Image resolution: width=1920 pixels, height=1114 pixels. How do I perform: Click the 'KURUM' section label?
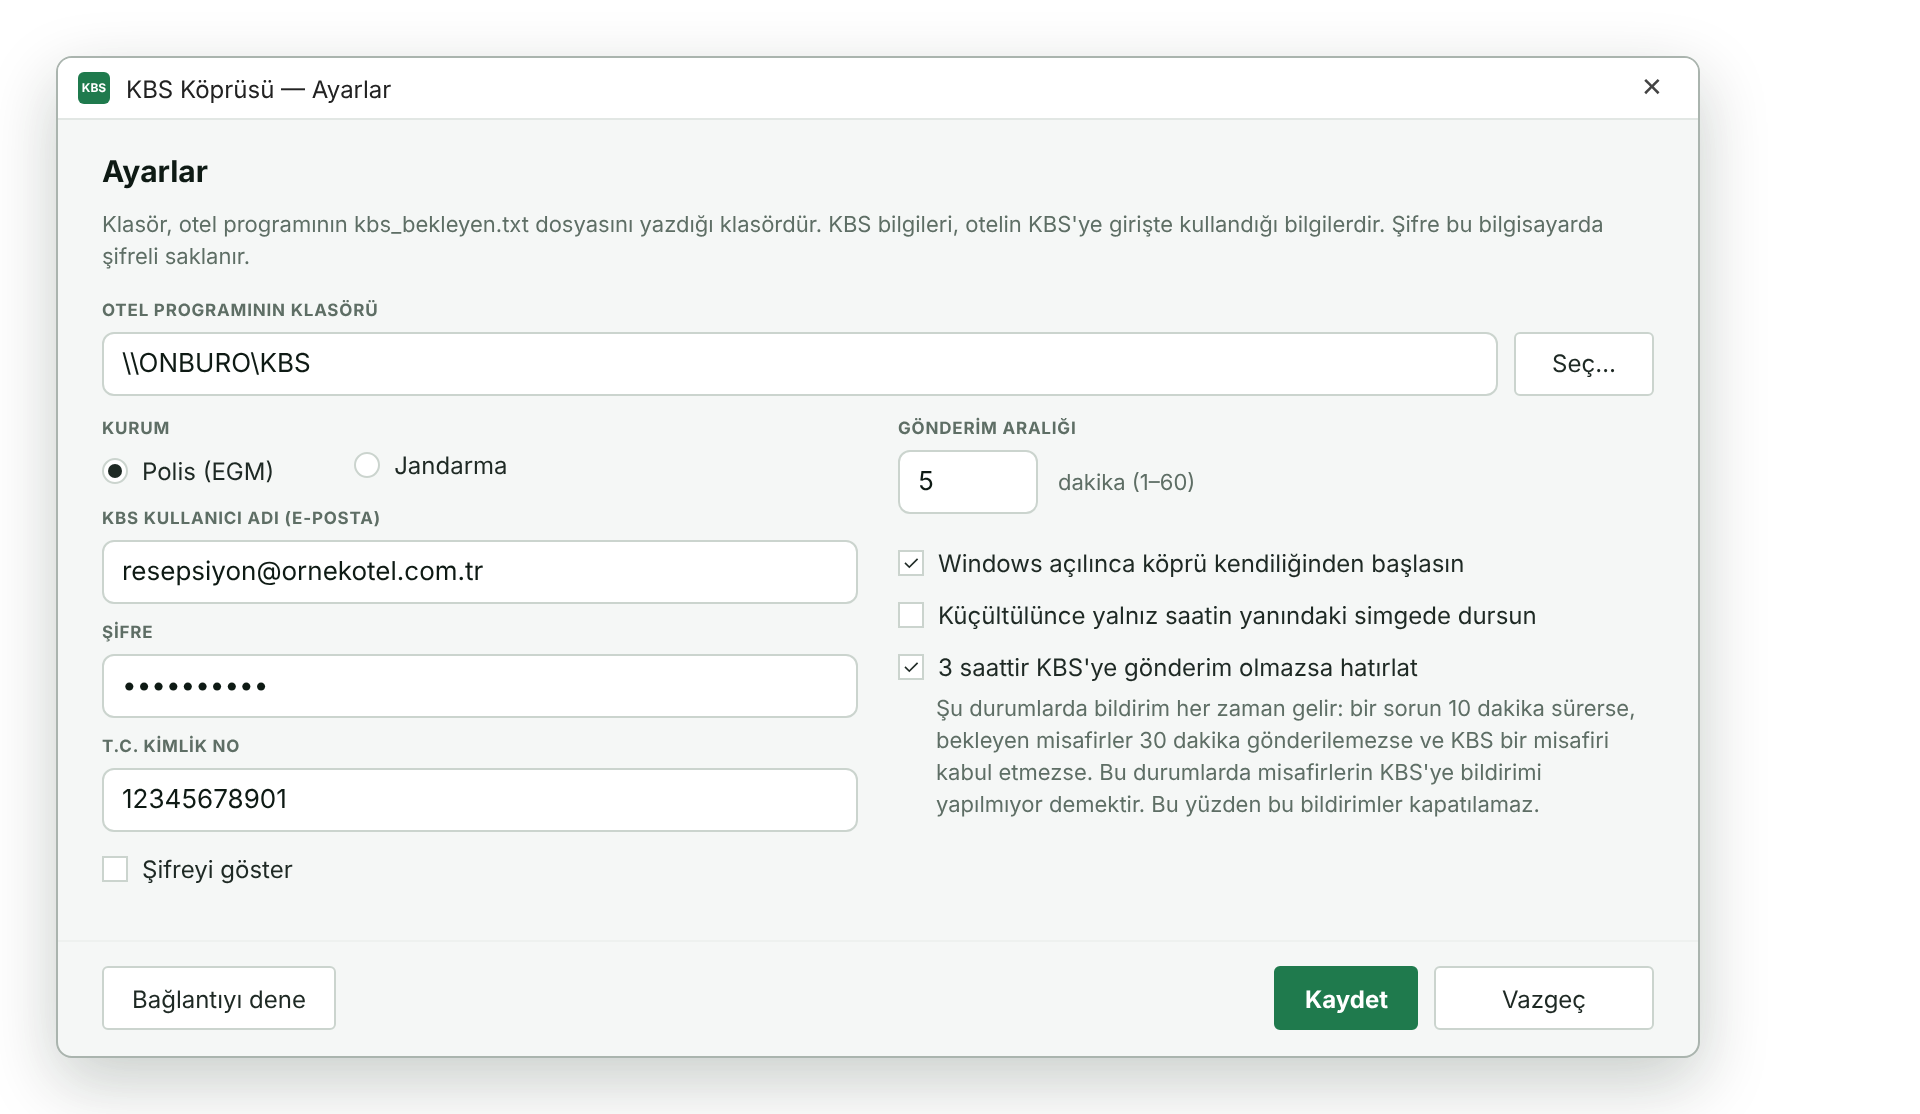[x=136, y=428]
